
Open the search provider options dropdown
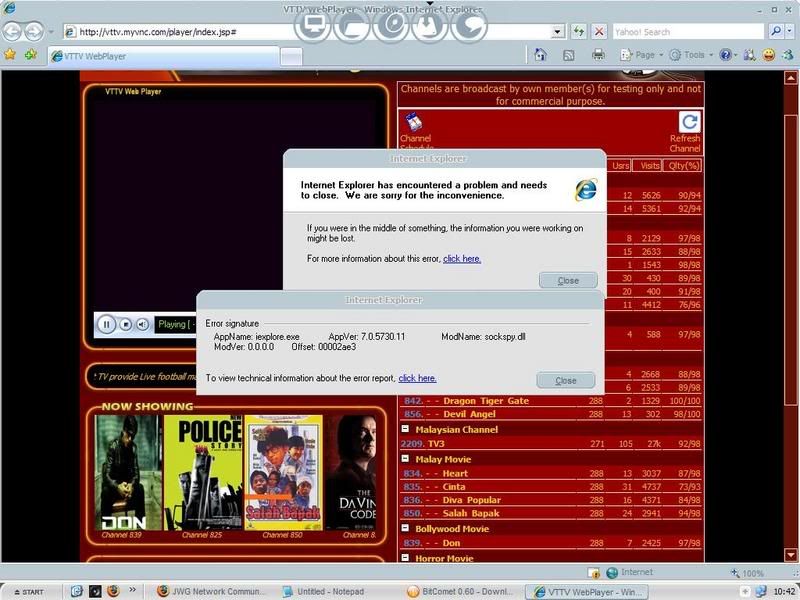[789, 32]
